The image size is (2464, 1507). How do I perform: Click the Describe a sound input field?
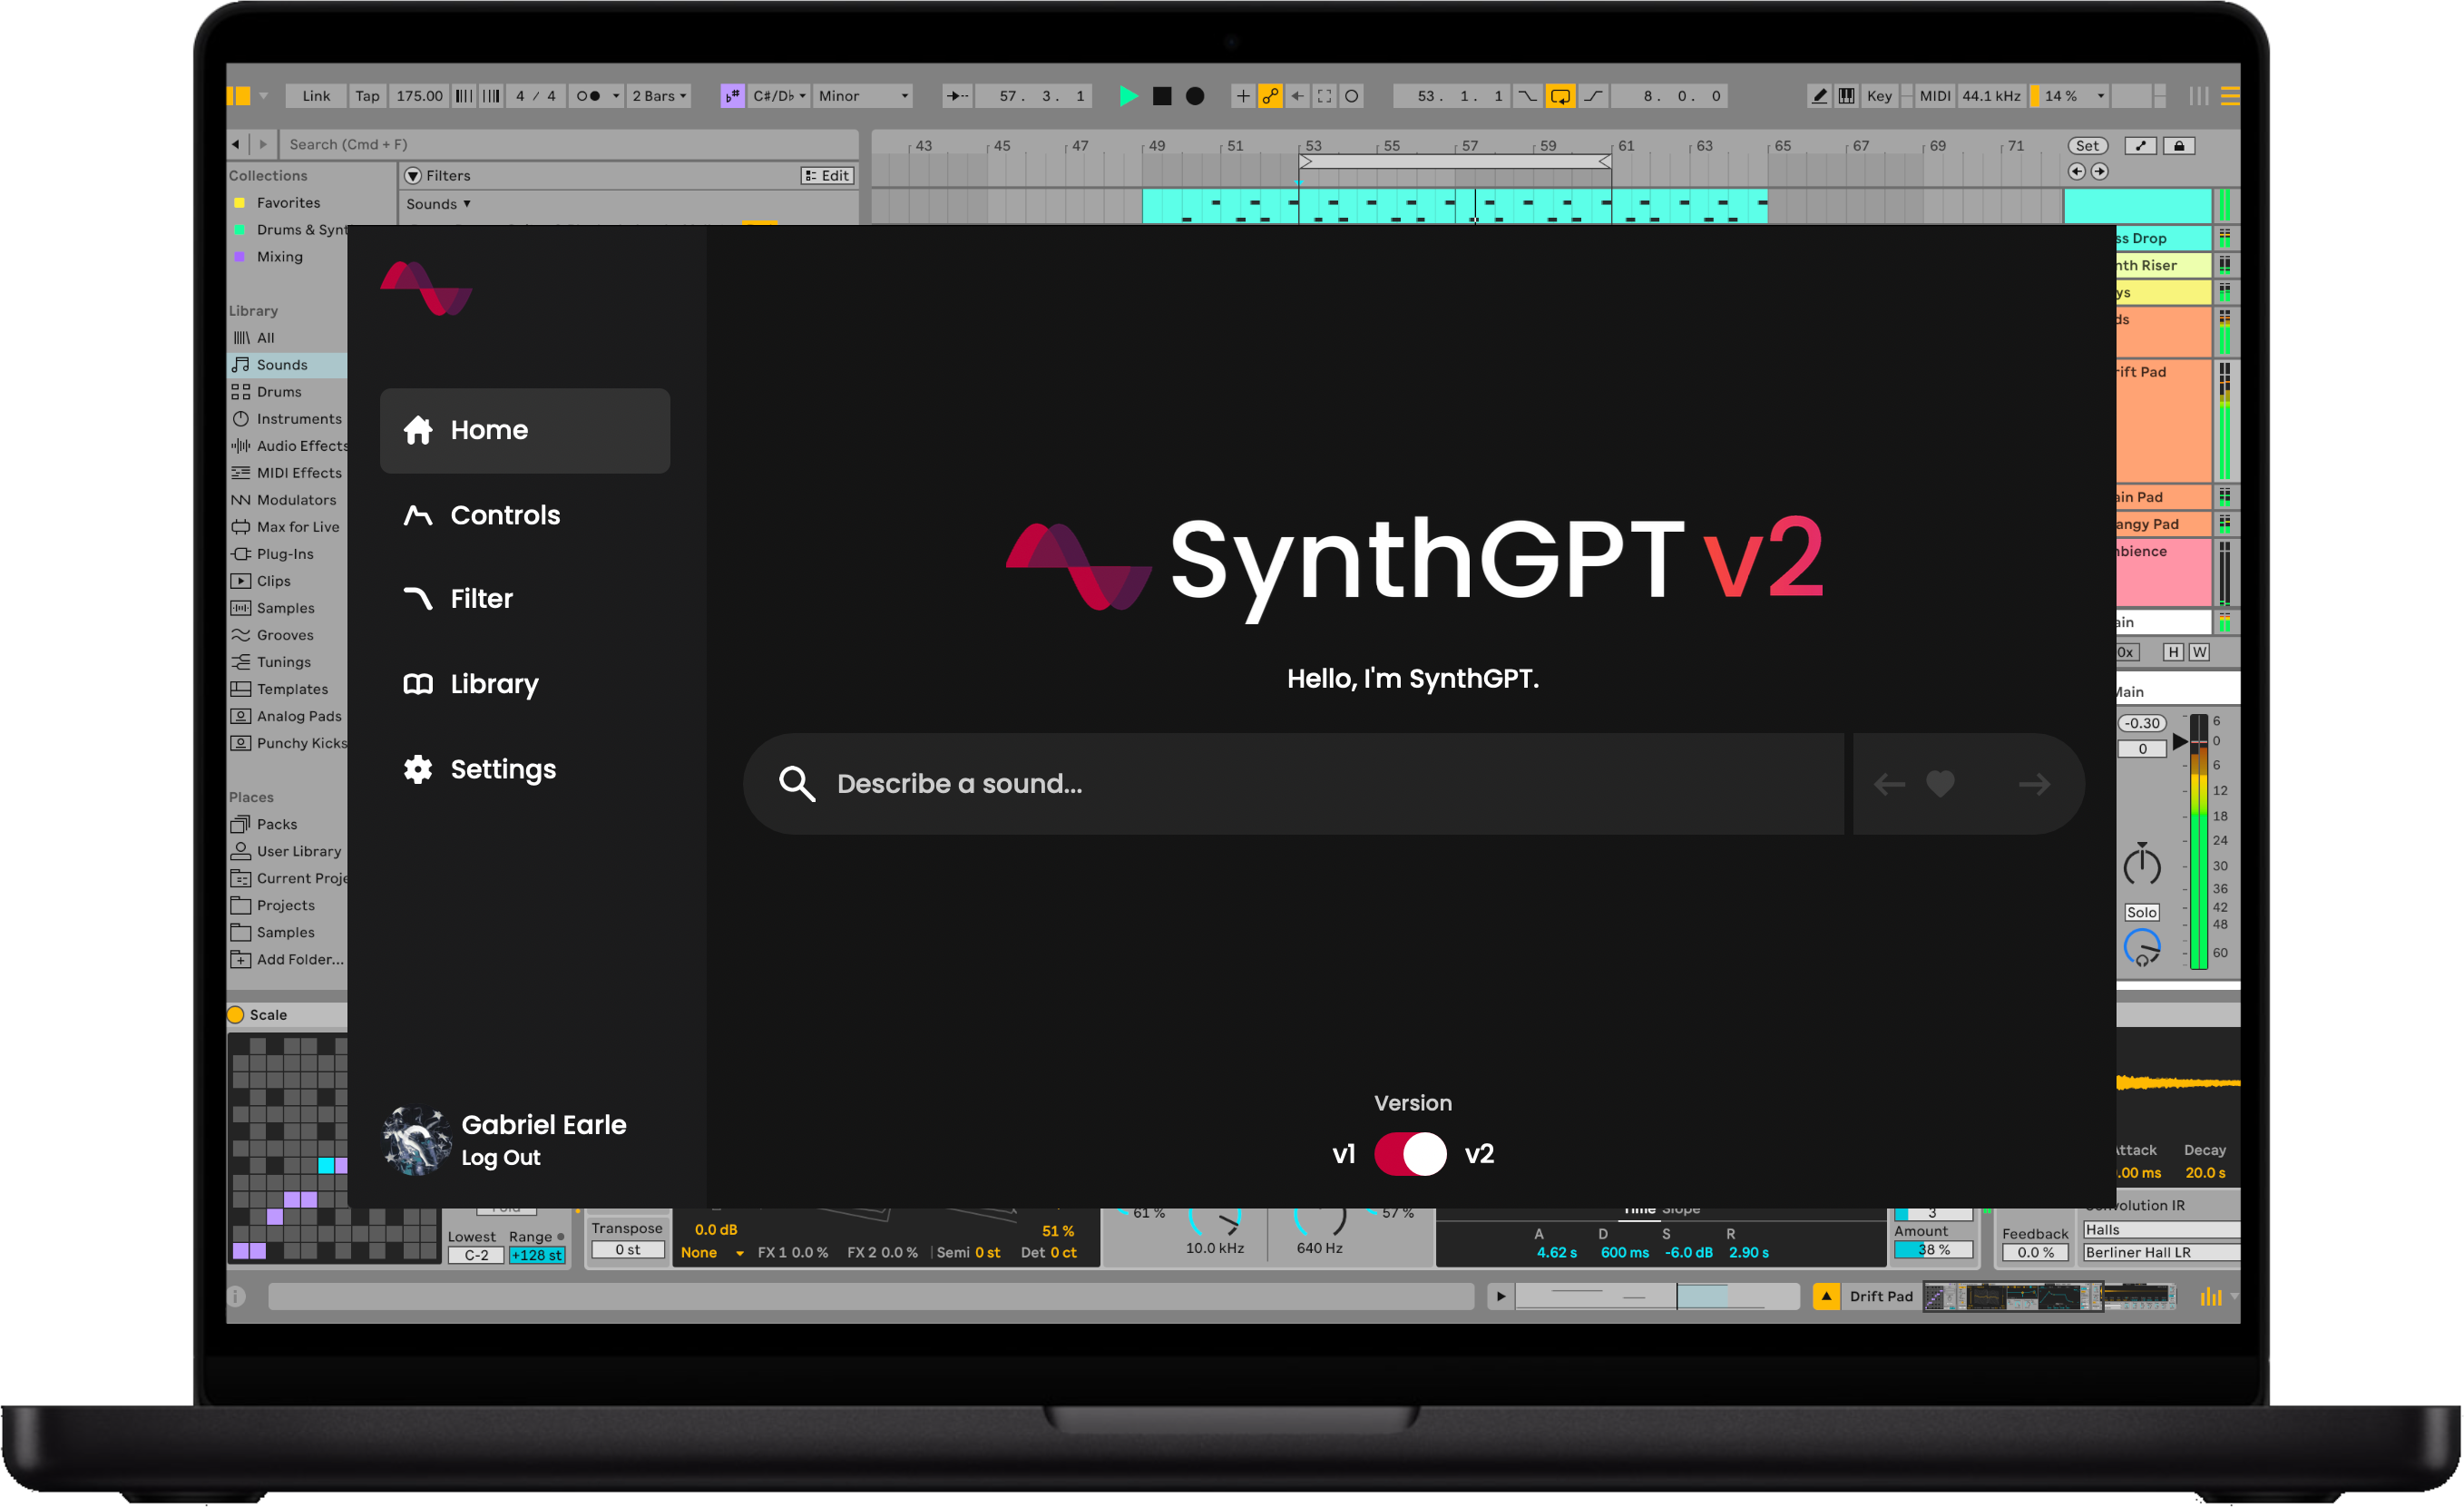point(1294,784)
